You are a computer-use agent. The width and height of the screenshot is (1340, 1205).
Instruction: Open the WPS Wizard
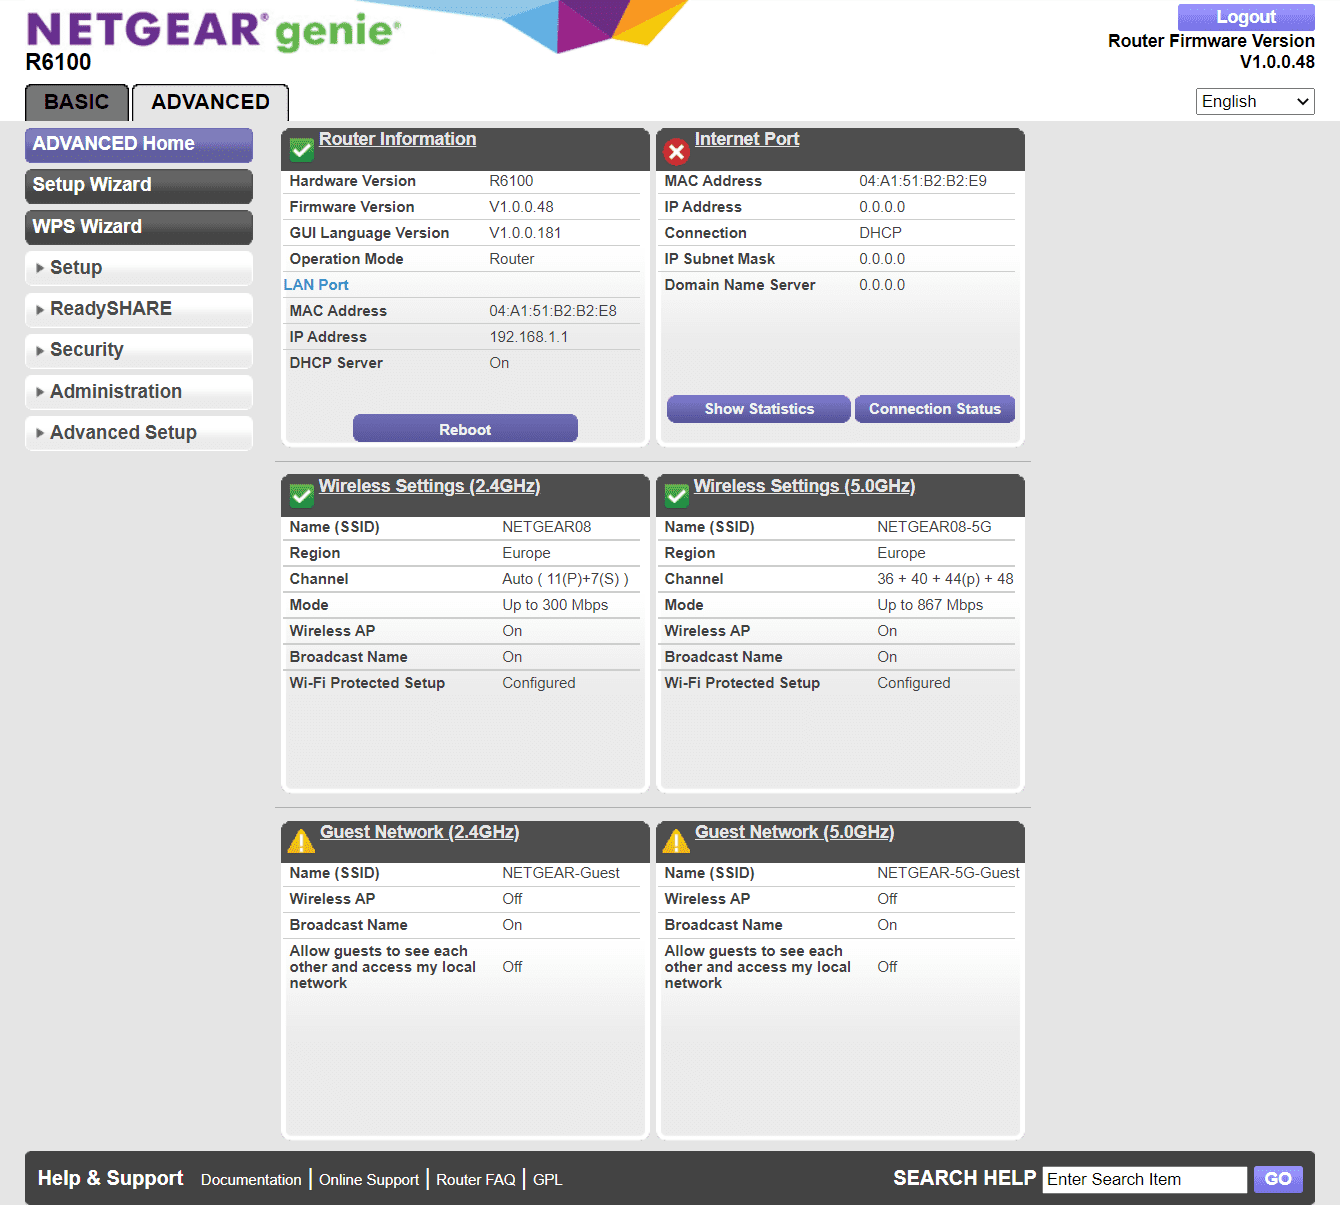(x=139, y=227)
